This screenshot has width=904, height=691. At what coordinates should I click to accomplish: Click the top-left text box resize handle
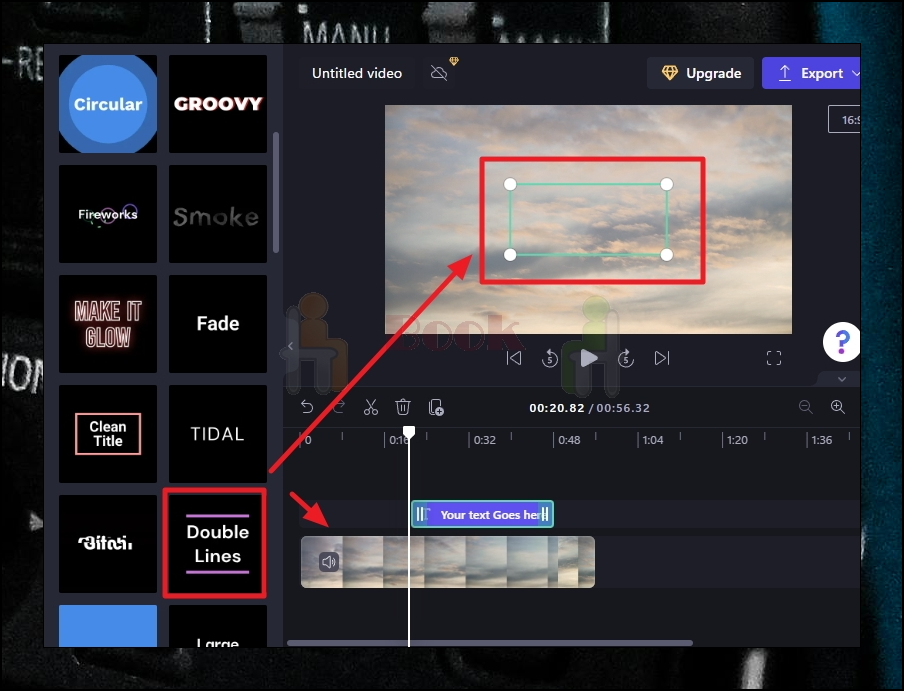point(510,184)
